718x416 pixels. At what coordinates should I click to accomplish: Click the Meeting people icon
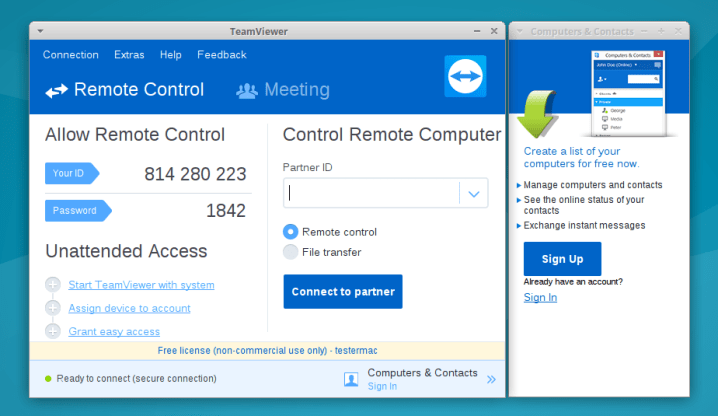click(247, 91)
